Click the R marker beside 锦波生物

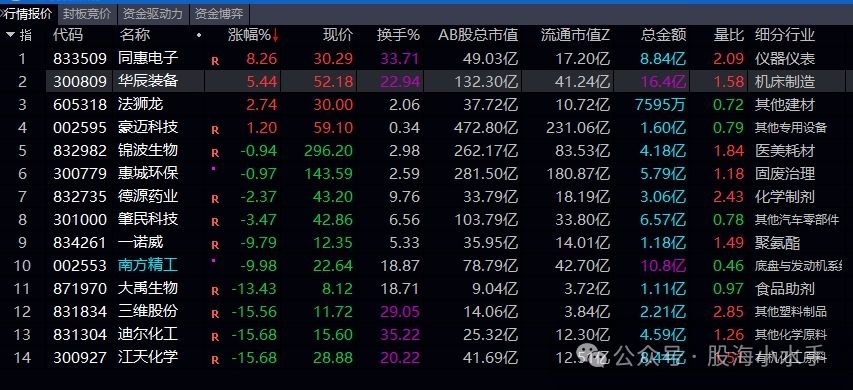coord(215,153)
